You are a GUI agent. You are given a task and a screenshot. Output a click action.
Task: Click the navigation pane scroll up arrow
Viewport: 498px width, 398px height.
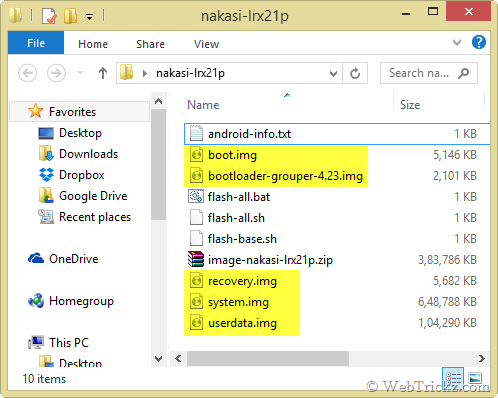159,101
